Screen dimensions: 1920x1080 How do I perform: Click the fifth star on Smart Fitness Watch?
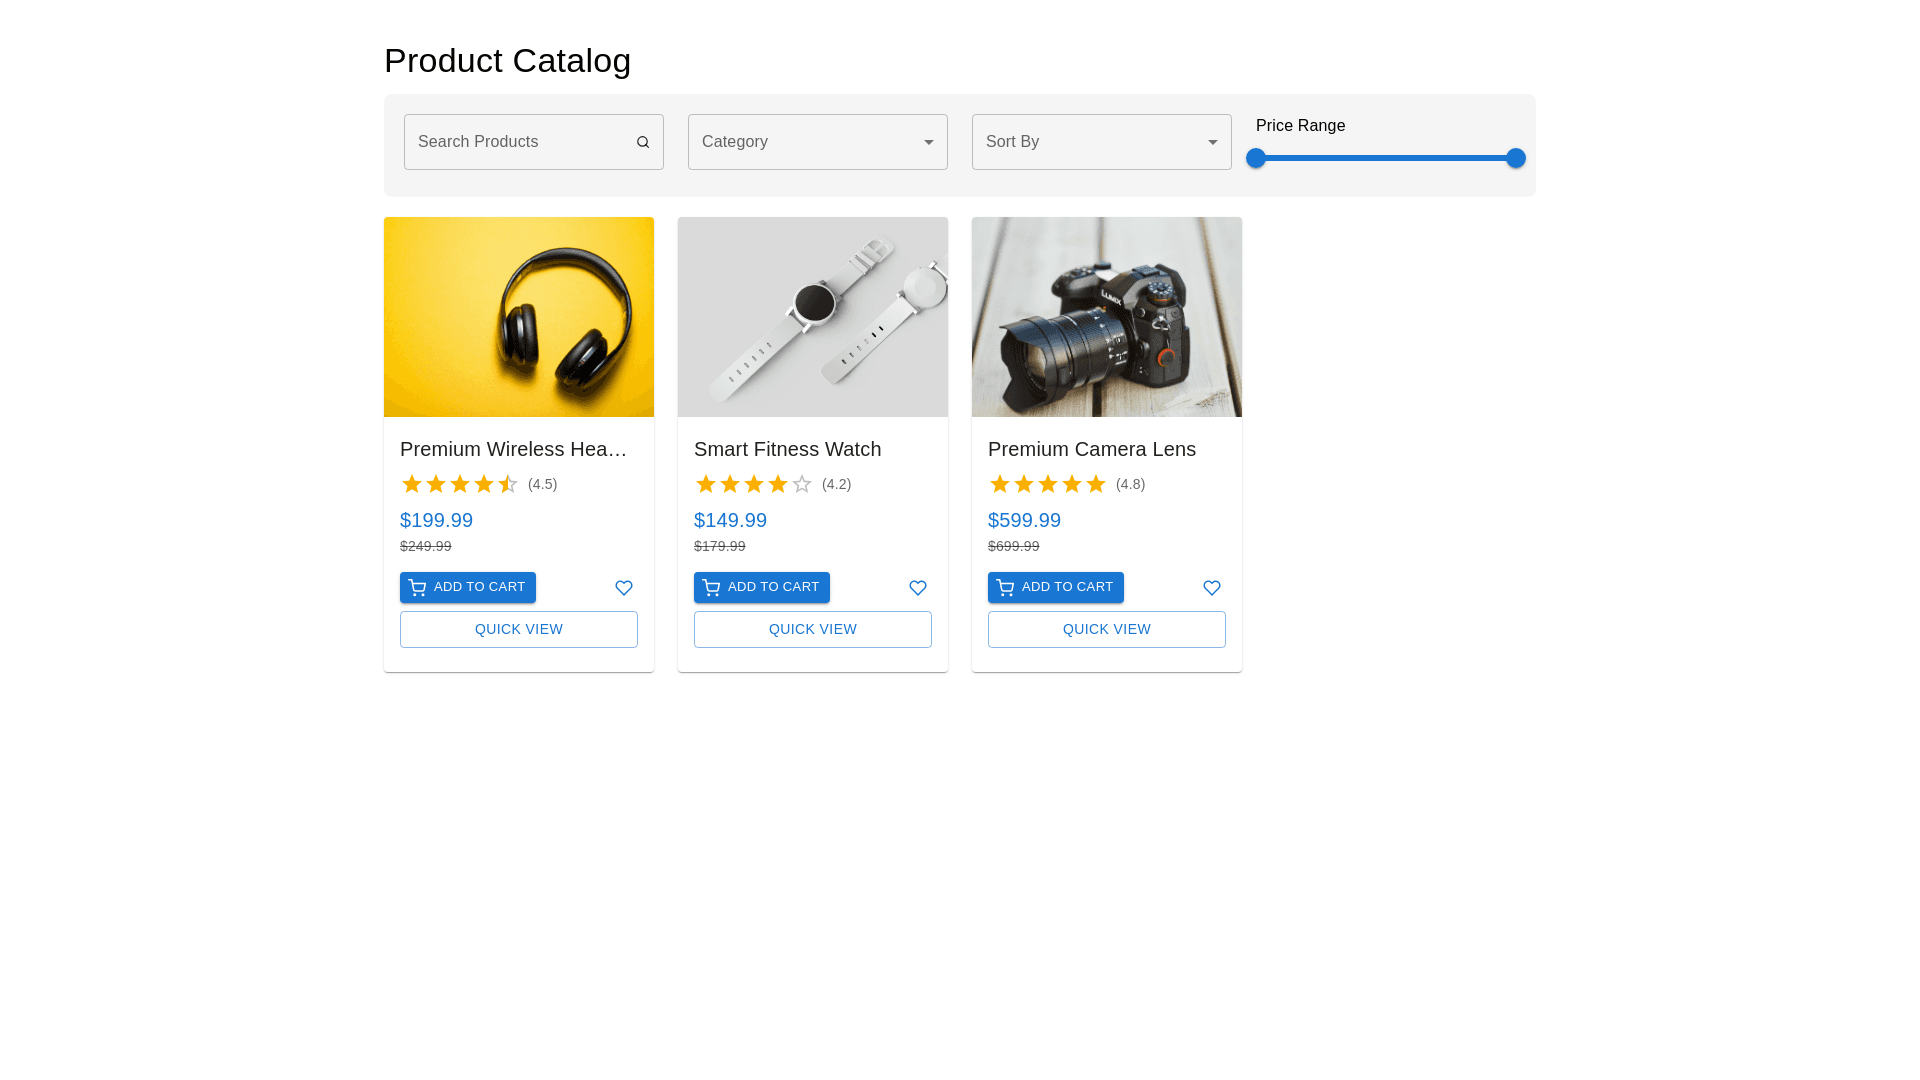pos(802,485)
